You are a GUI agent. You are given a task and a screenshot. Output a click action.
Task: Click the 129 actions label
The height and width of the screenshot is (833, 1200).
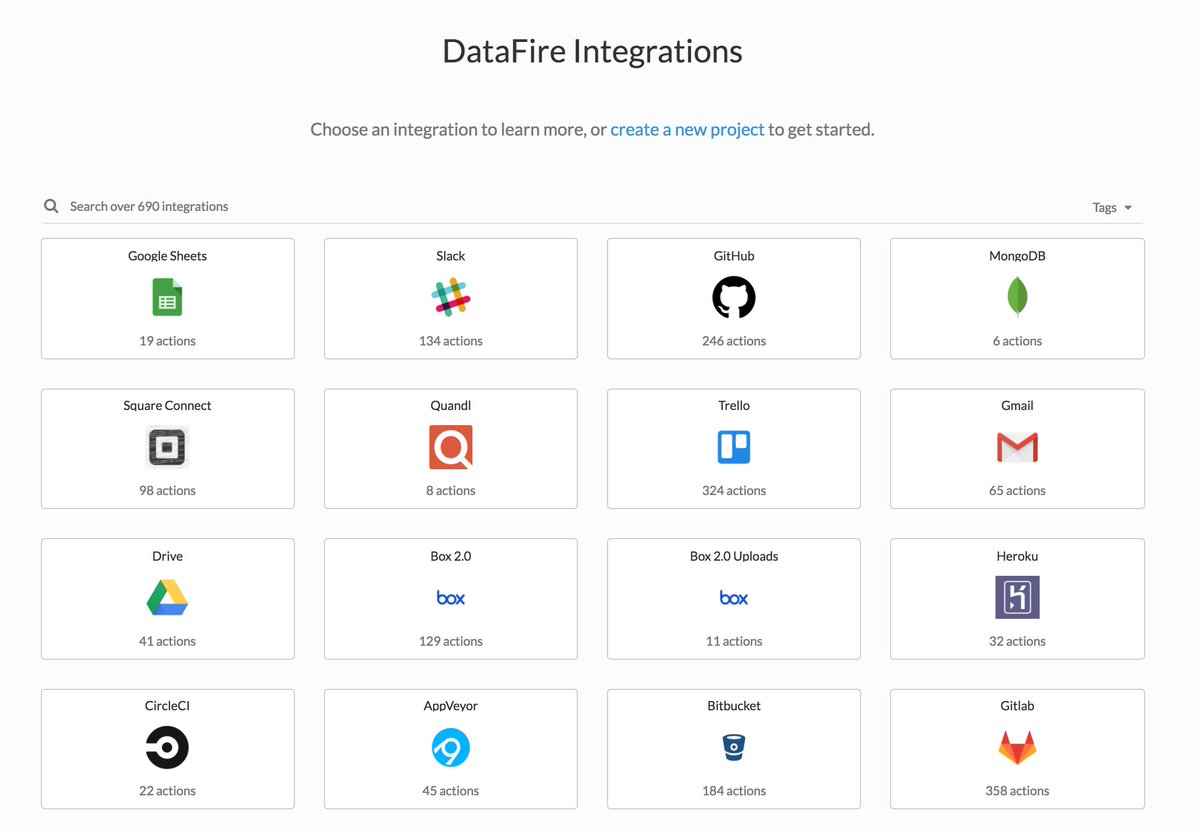(451, 641)
